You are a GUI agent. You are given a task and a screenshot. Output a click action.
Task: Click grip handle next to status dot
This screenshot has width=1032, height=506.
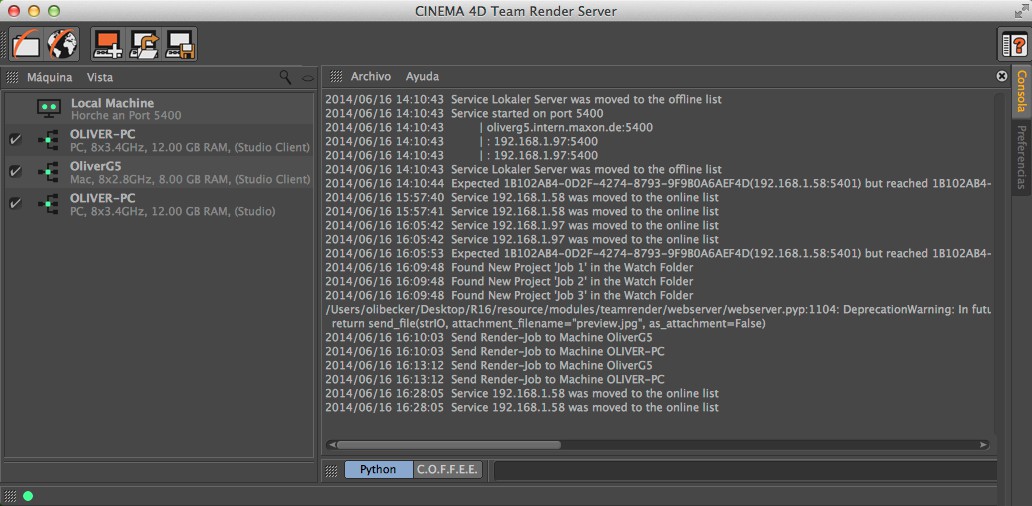pos(10,495)
